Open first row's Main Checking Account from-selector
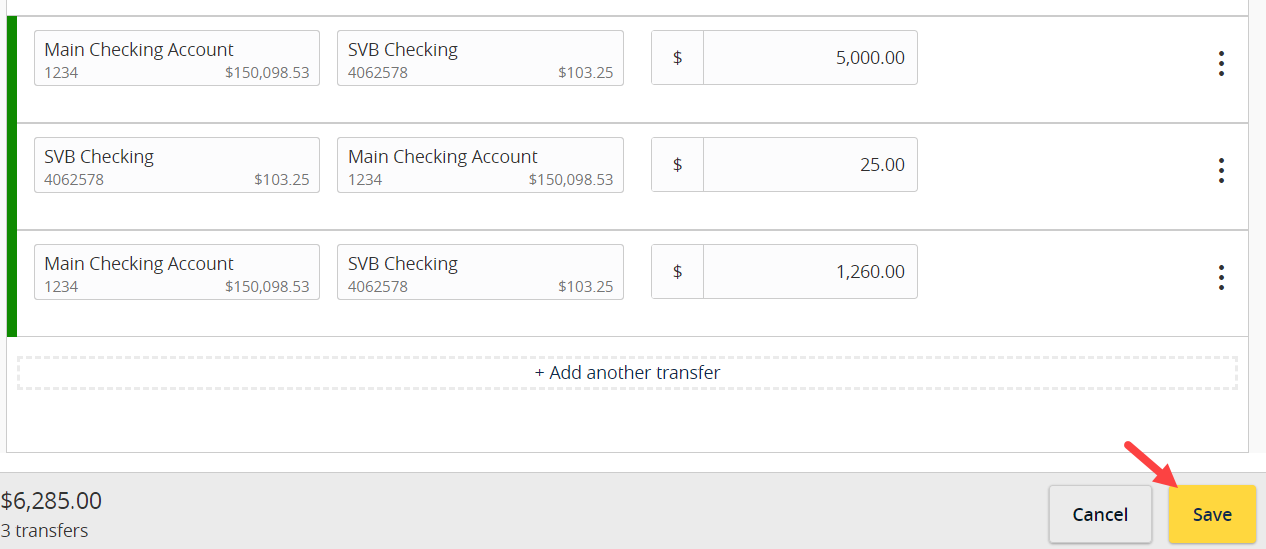 coord(177,58)
